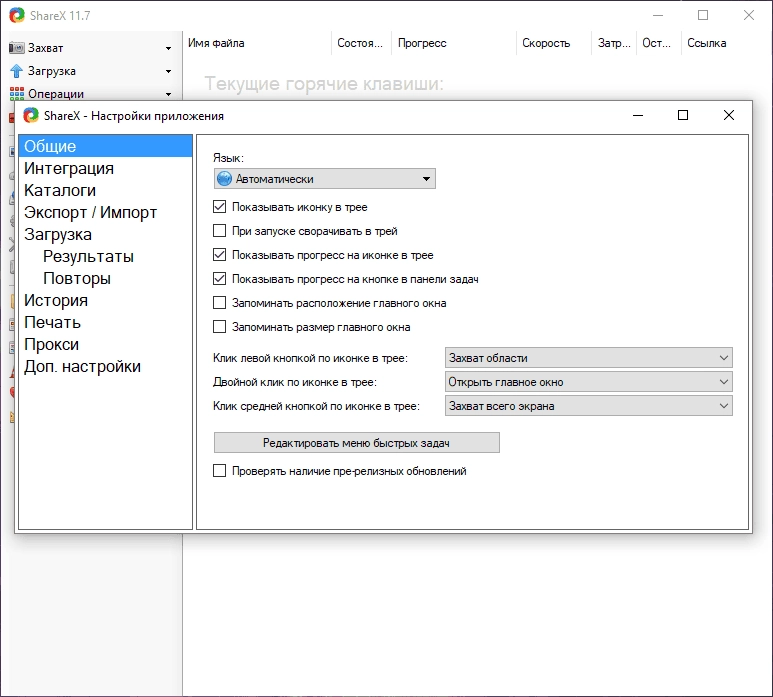Sort by the Прогресс column header
Image resolution: width=773 pixels, height=697 pixels.
click(454, 43)
